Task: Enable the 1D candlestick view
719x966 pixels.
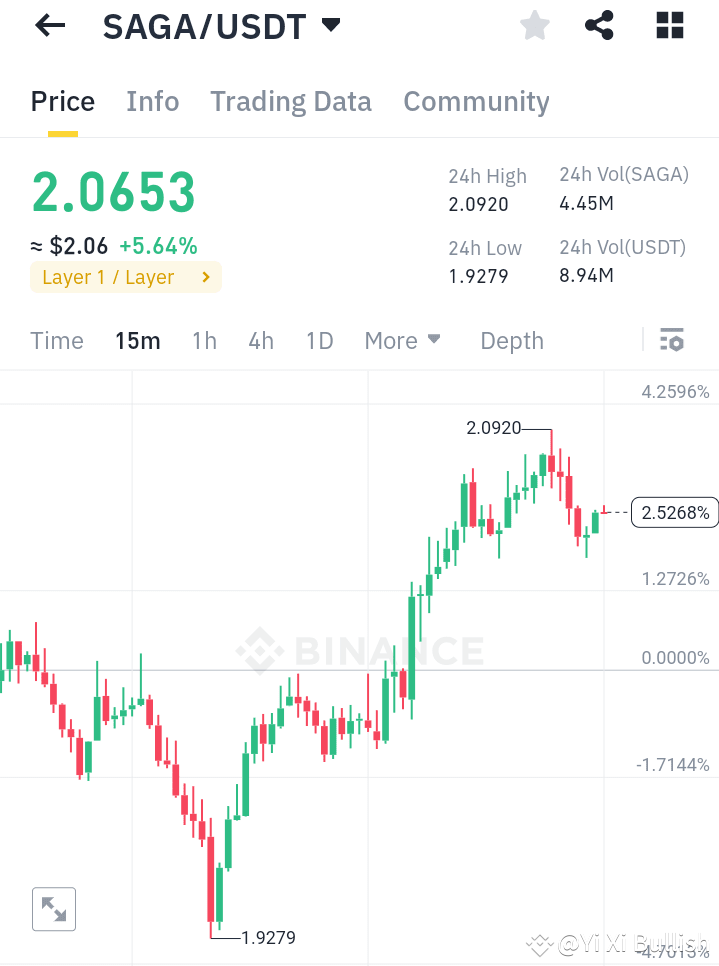Action: point(319,340)
